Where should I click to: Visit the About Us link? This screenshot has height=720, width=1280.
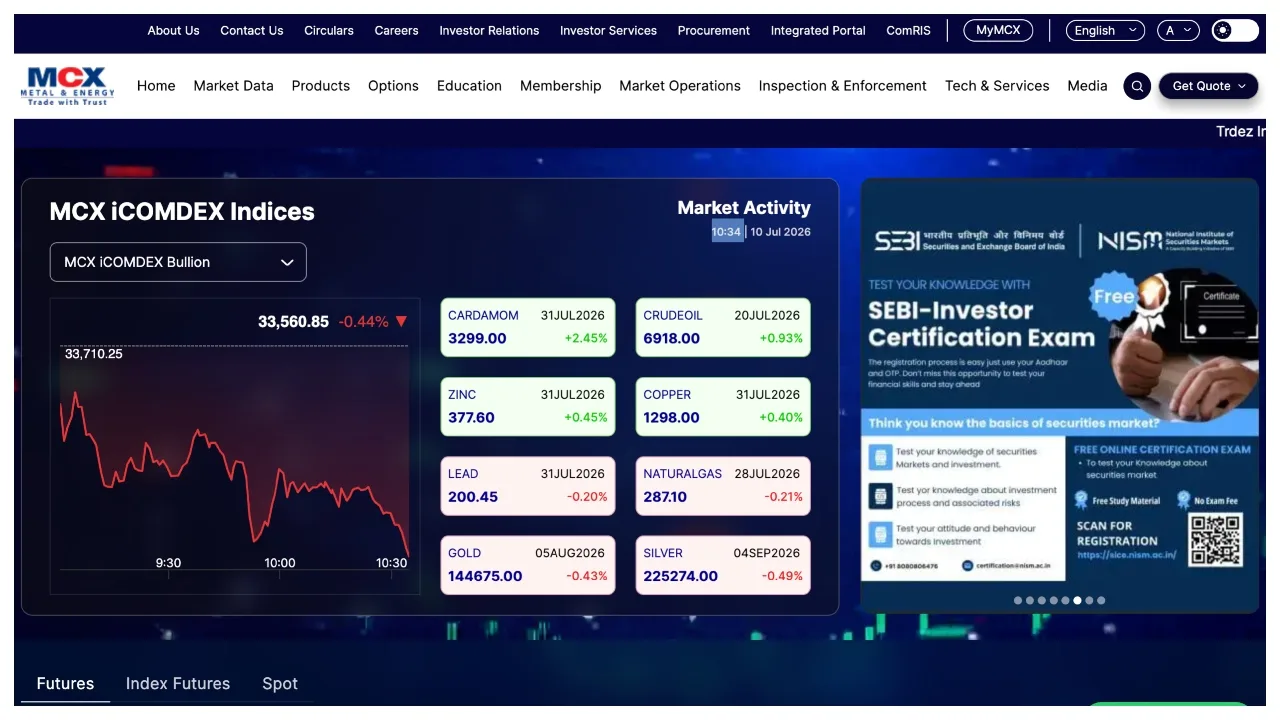[174, 31]
